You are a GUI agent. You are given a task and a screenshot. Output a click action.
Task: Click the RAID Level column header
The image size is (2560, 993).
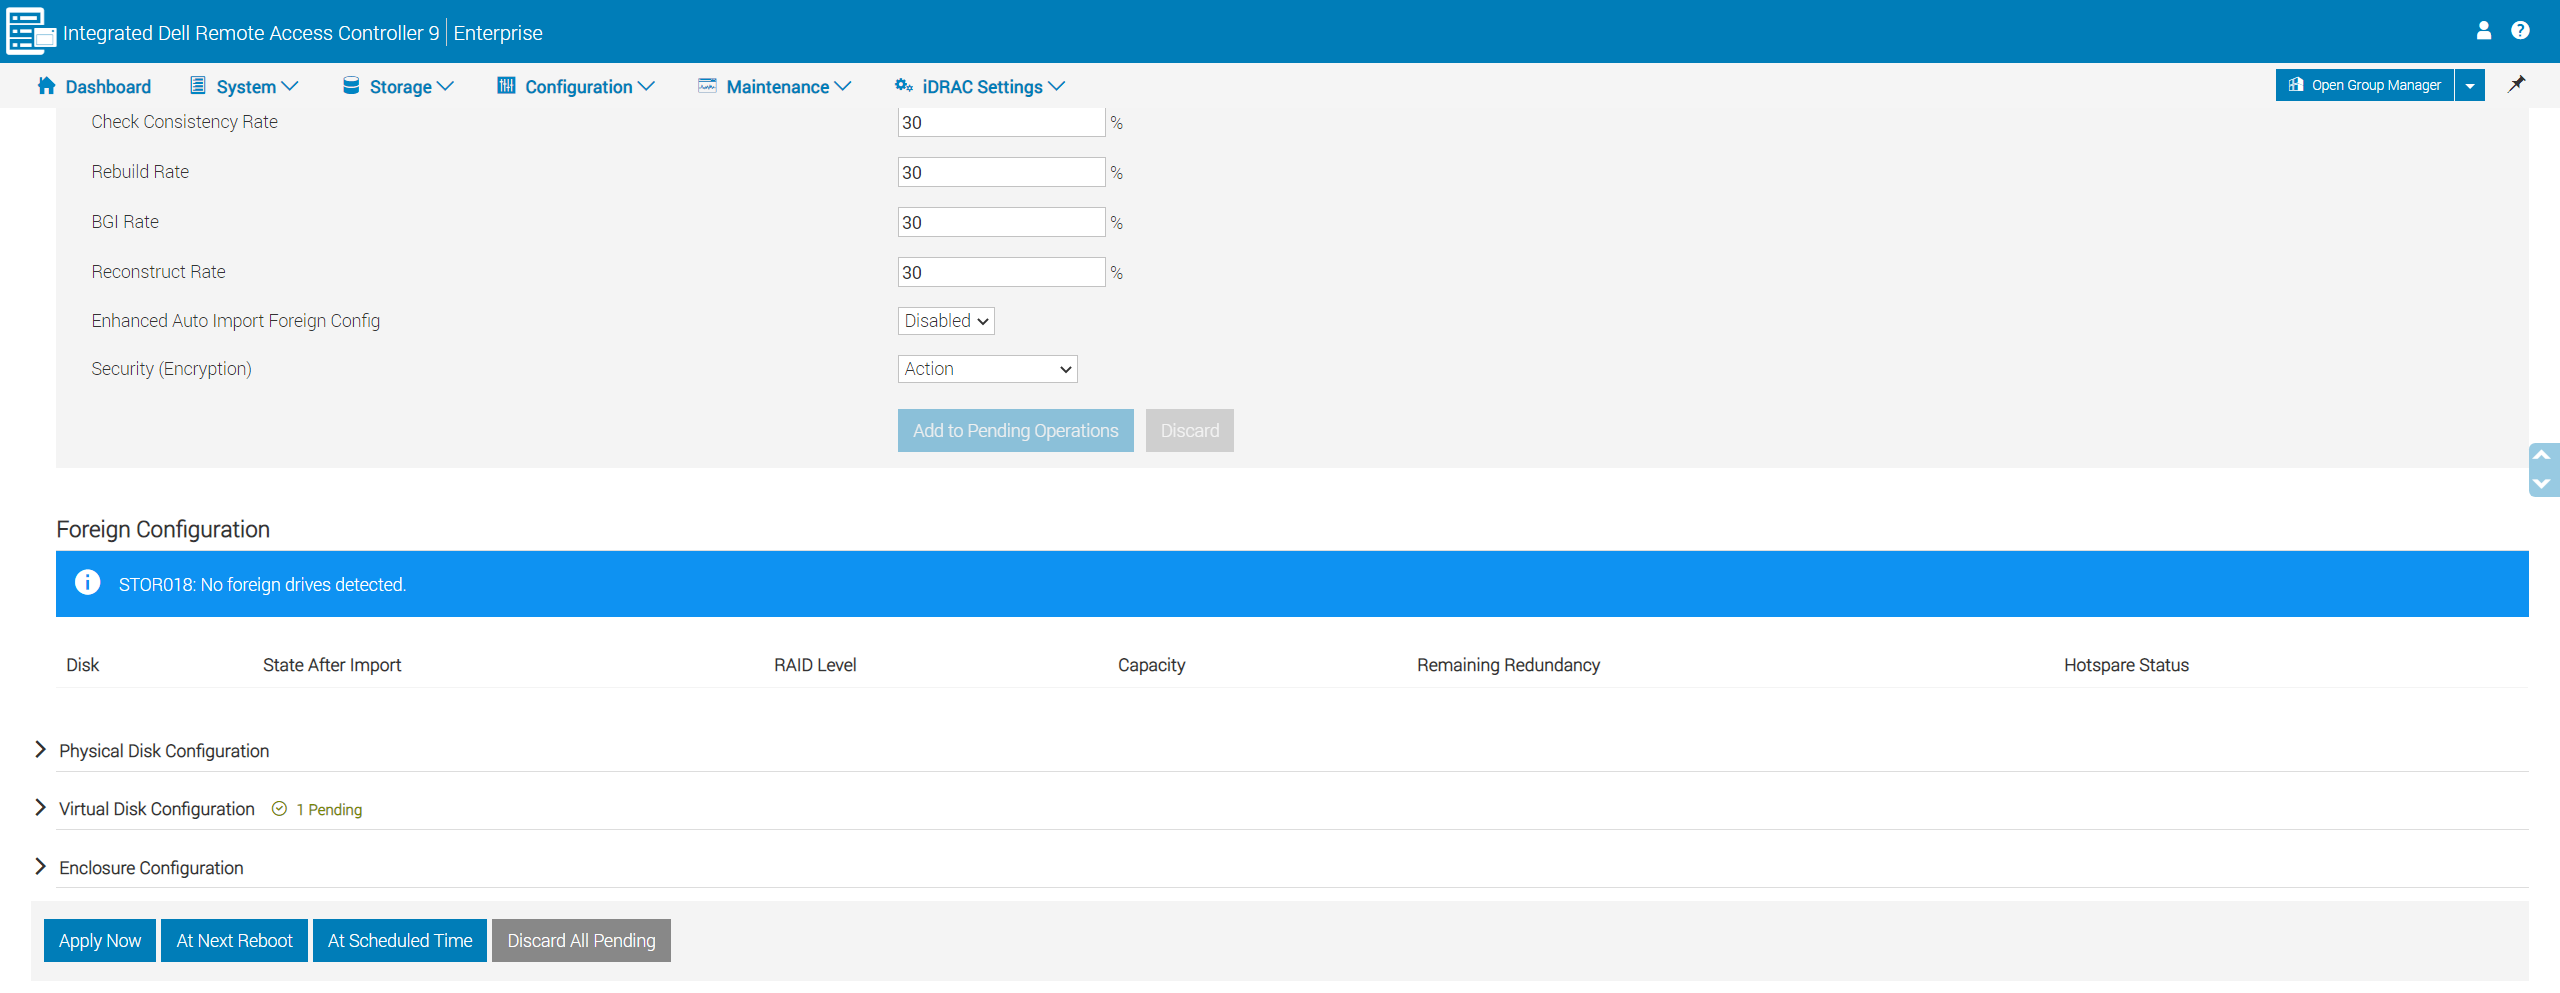(x=815, y=665)
